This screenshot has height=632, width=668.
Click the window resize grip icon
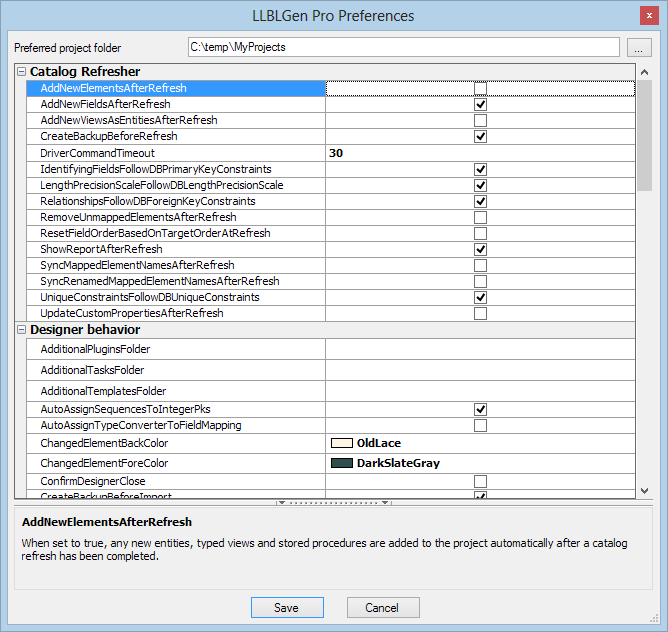point(653,619)
